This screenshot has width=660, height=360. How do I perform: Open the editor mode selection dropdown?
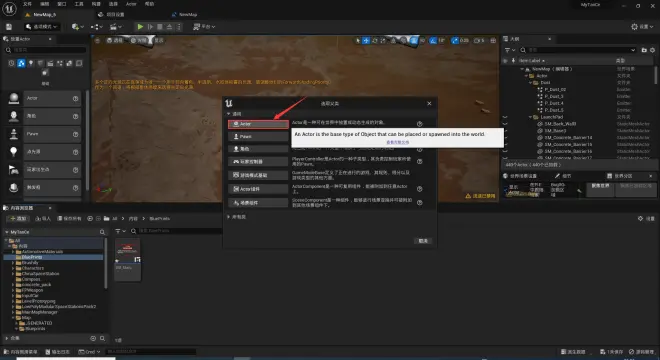pyautogui.click(x=41, y=27)
